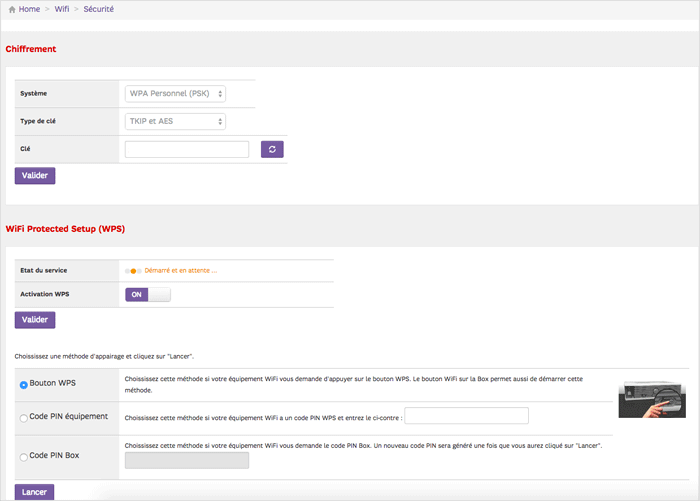Viewport: 700px width, 501px height.
Task: Toggle the Activation WPS switch
Action: point(147,294)
